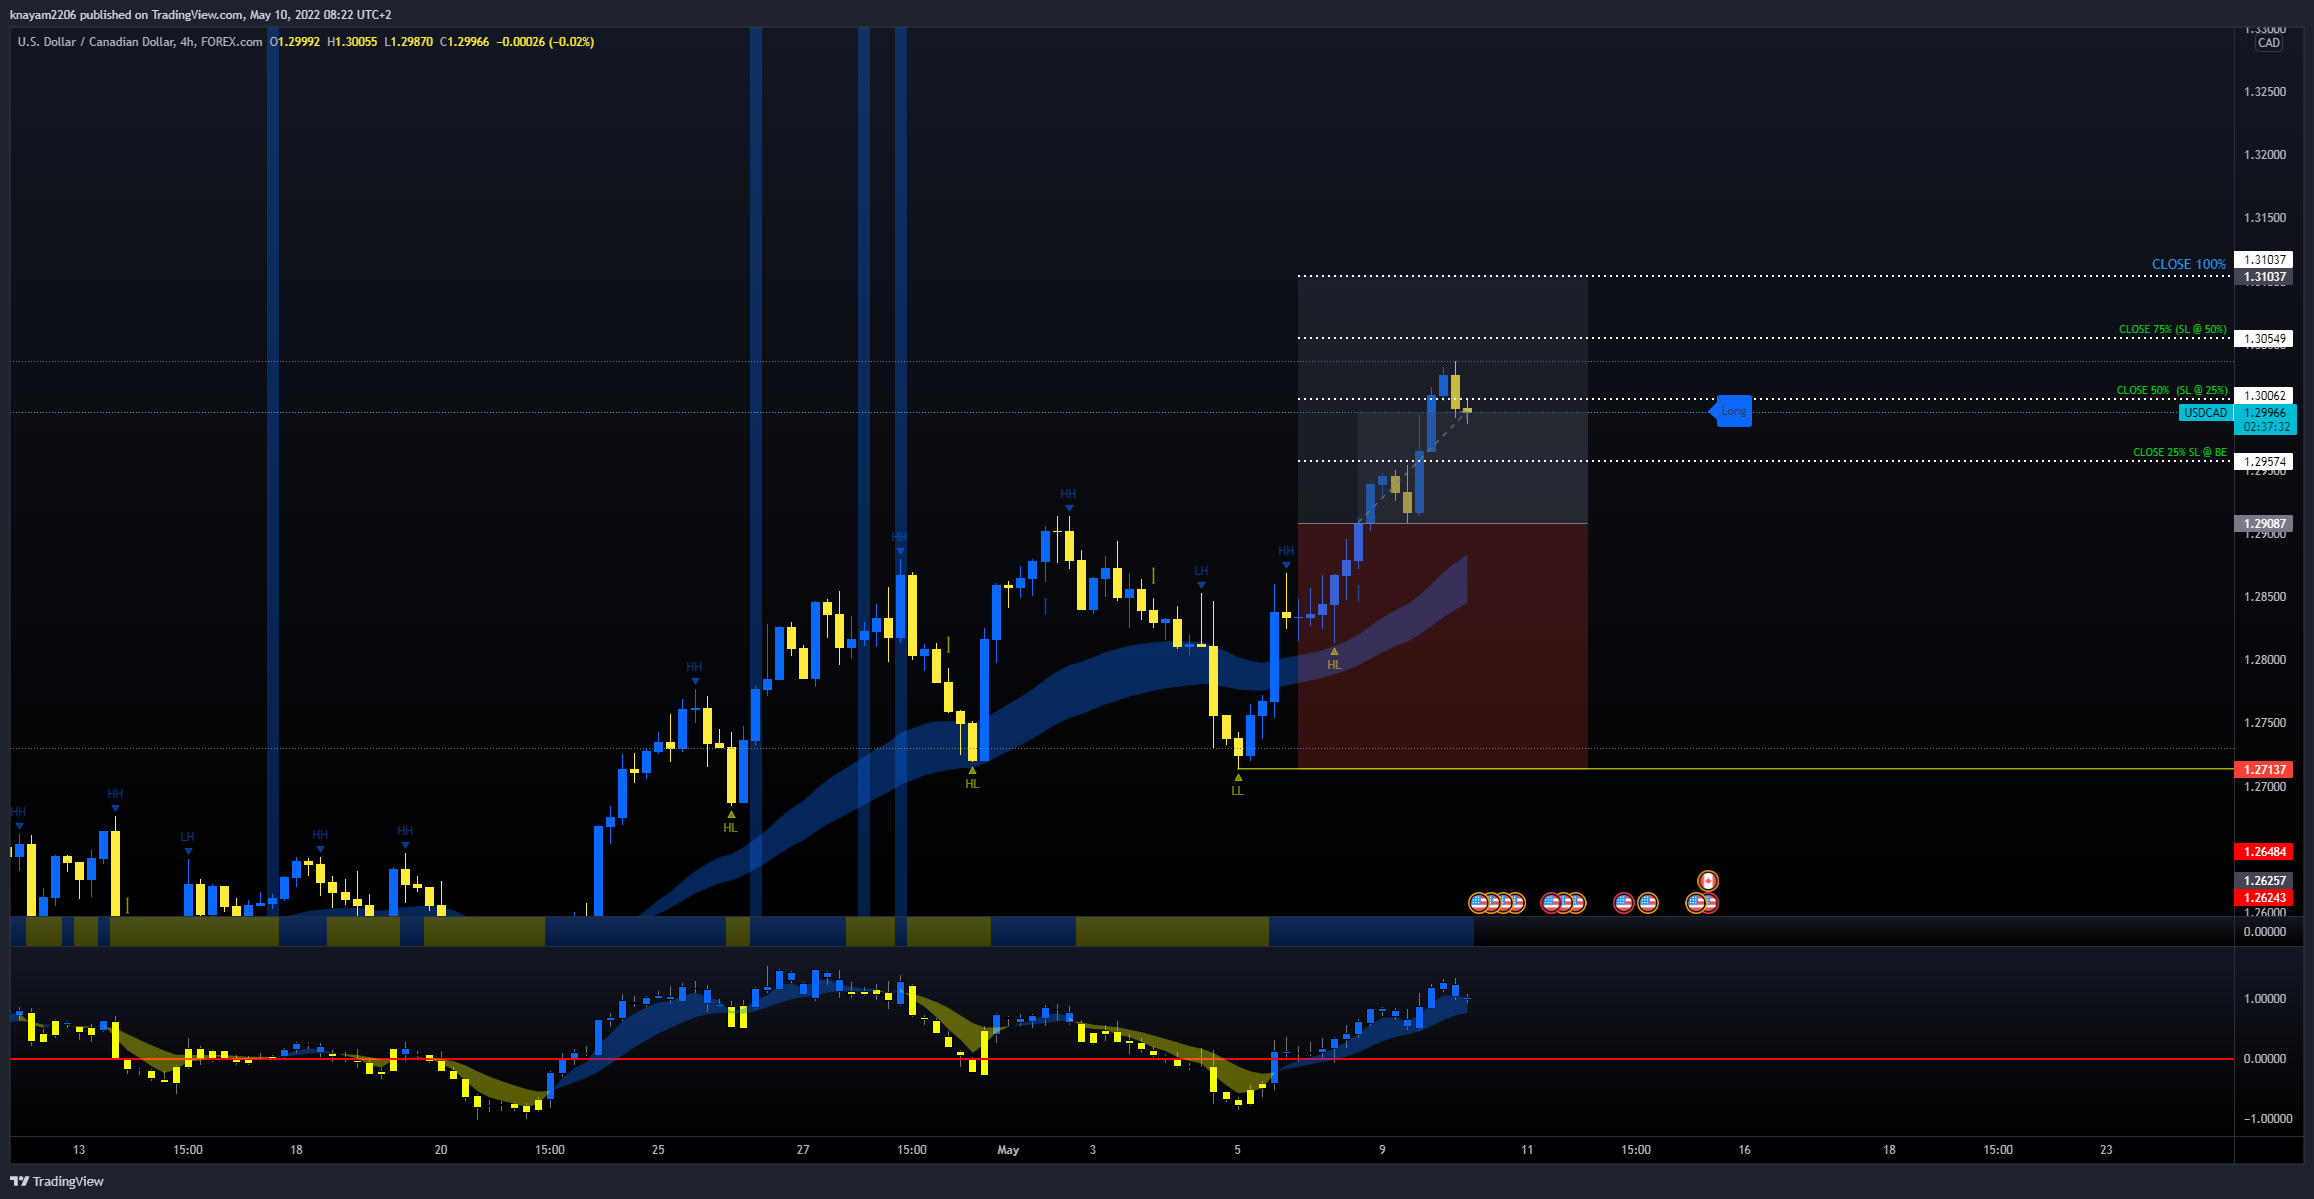2314x1199 pixels.
Task: Click the bar countdown timer 02:37:32
Action: (2265, 427)
